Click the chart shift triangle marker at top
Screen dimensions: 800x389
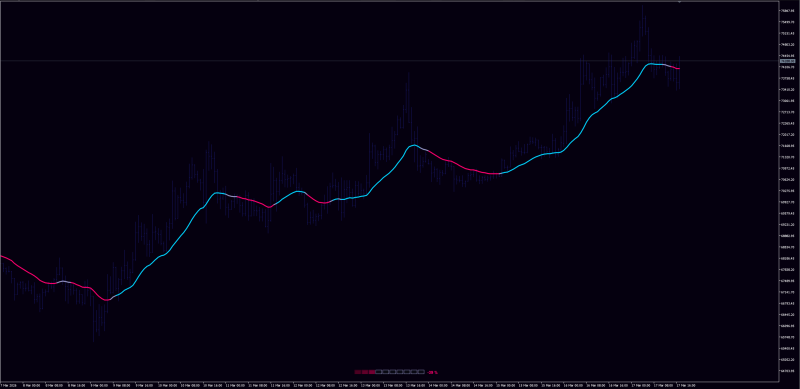pyautogui.click(x=680, y=3)
